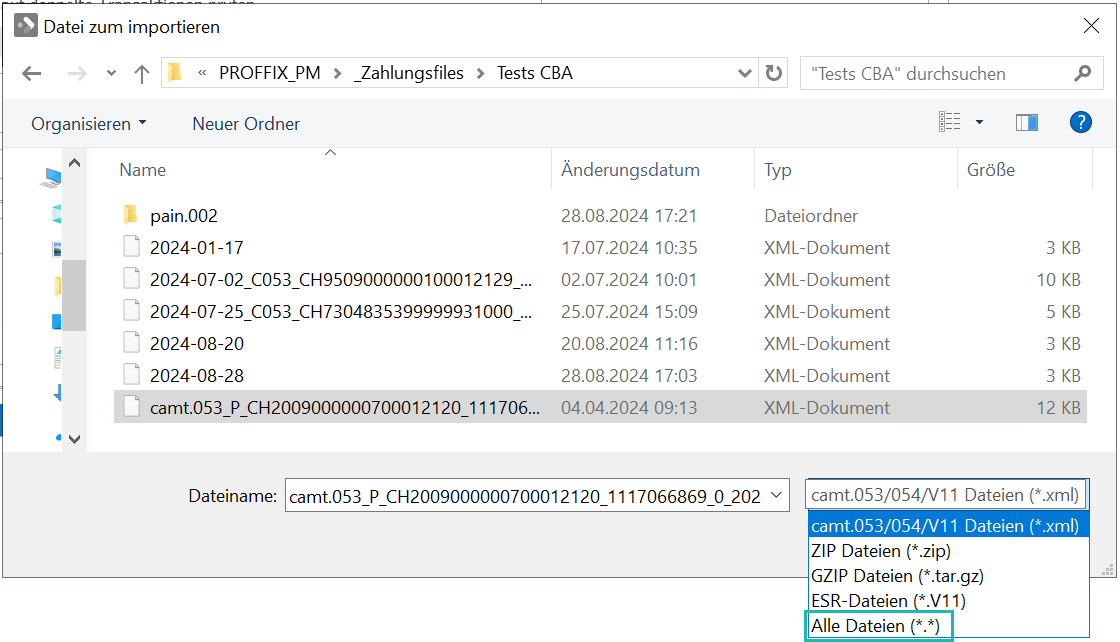Open the help question mark icon
Image resolution: width=1120 pixels, height=642 pixels.
pyautogui.click(x=1081, y=122)
